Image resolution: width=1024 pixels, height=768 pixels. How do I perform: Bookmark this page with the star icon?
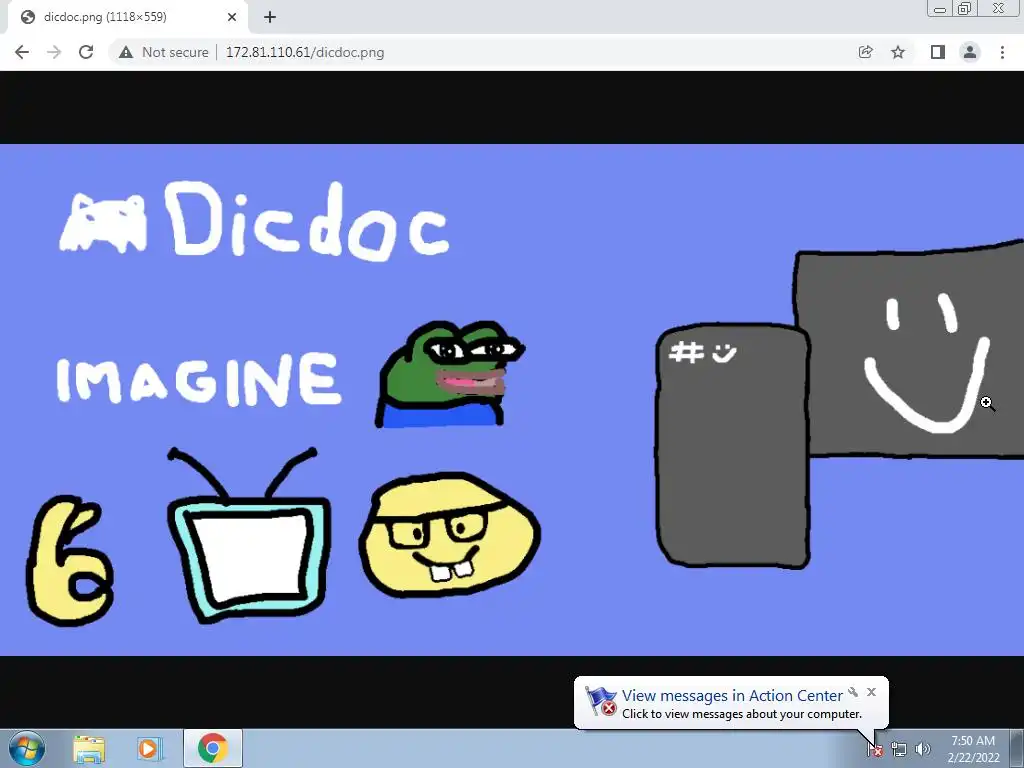point(898,52)
